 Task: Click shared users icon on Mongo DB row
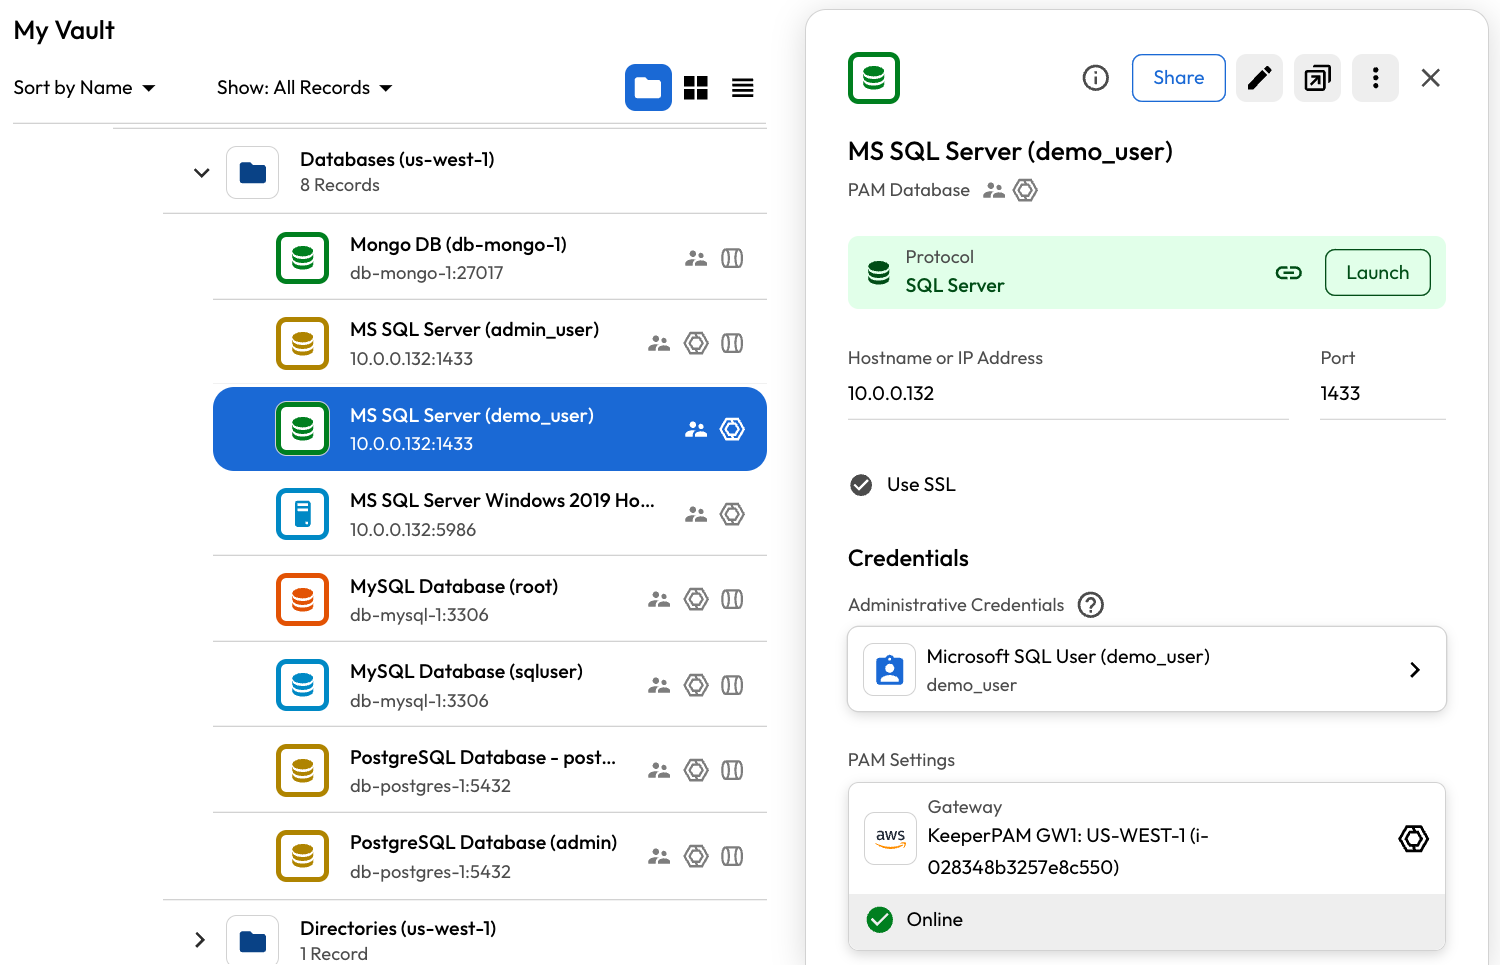click(696, 258)
